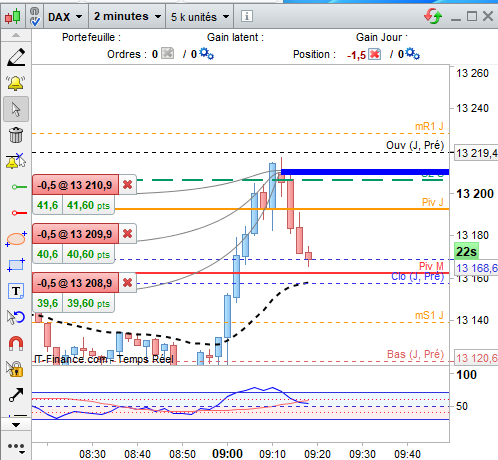
Task: Open the orders settings gear icon
Action: tap(206, 53)
